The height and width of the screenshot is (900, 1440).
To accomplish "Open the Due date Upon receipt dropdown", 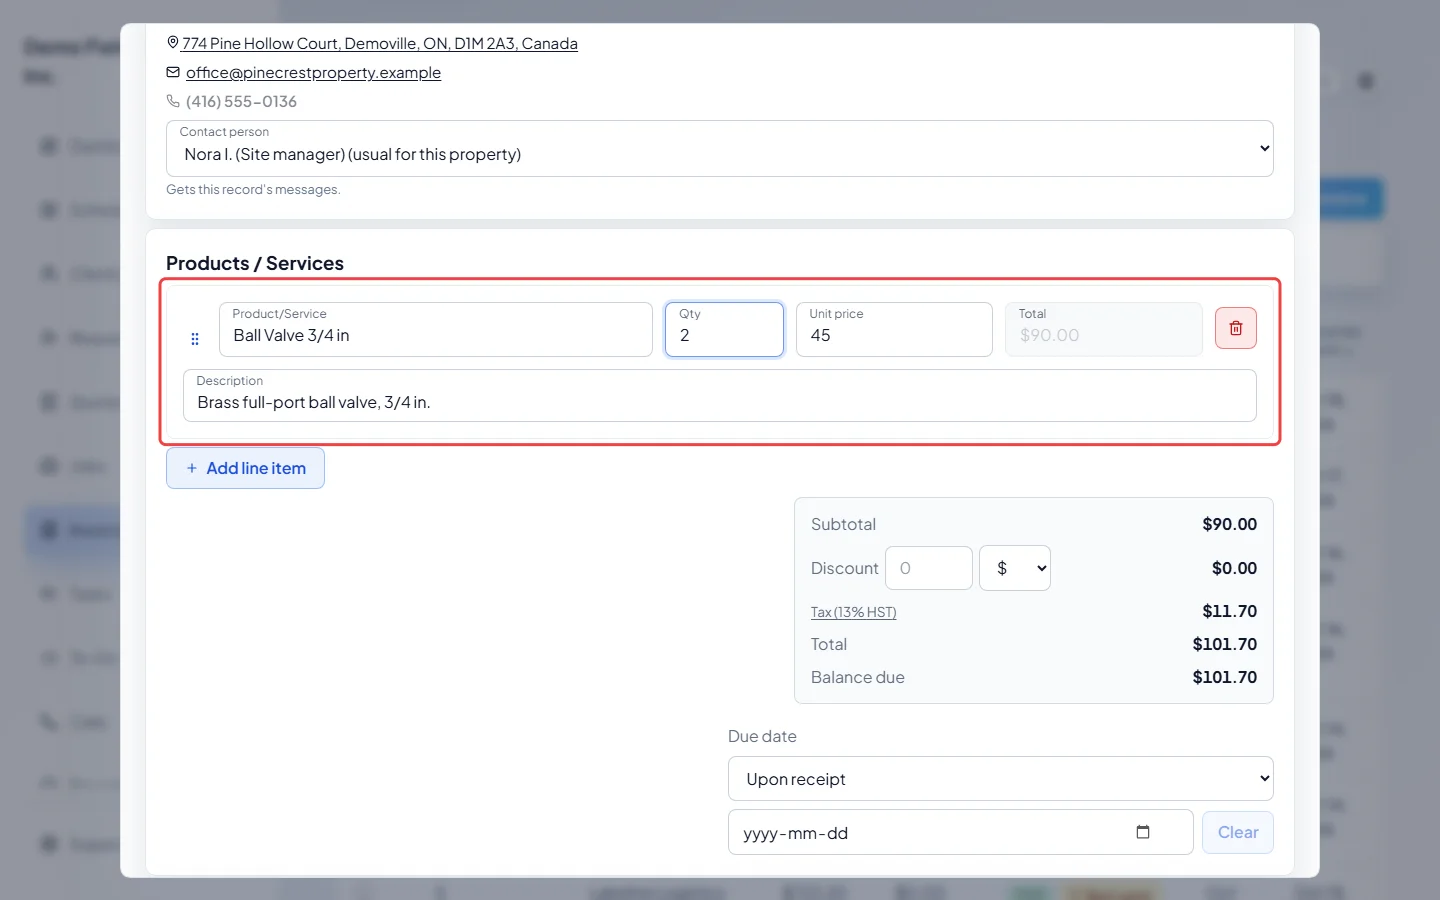I will tap(1001, 779).
